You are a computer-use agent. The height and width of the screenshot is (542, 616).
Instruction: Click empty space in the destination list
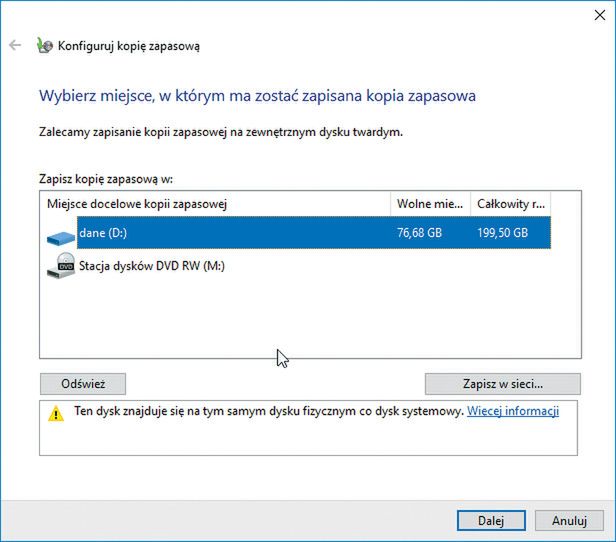(300, 320)
